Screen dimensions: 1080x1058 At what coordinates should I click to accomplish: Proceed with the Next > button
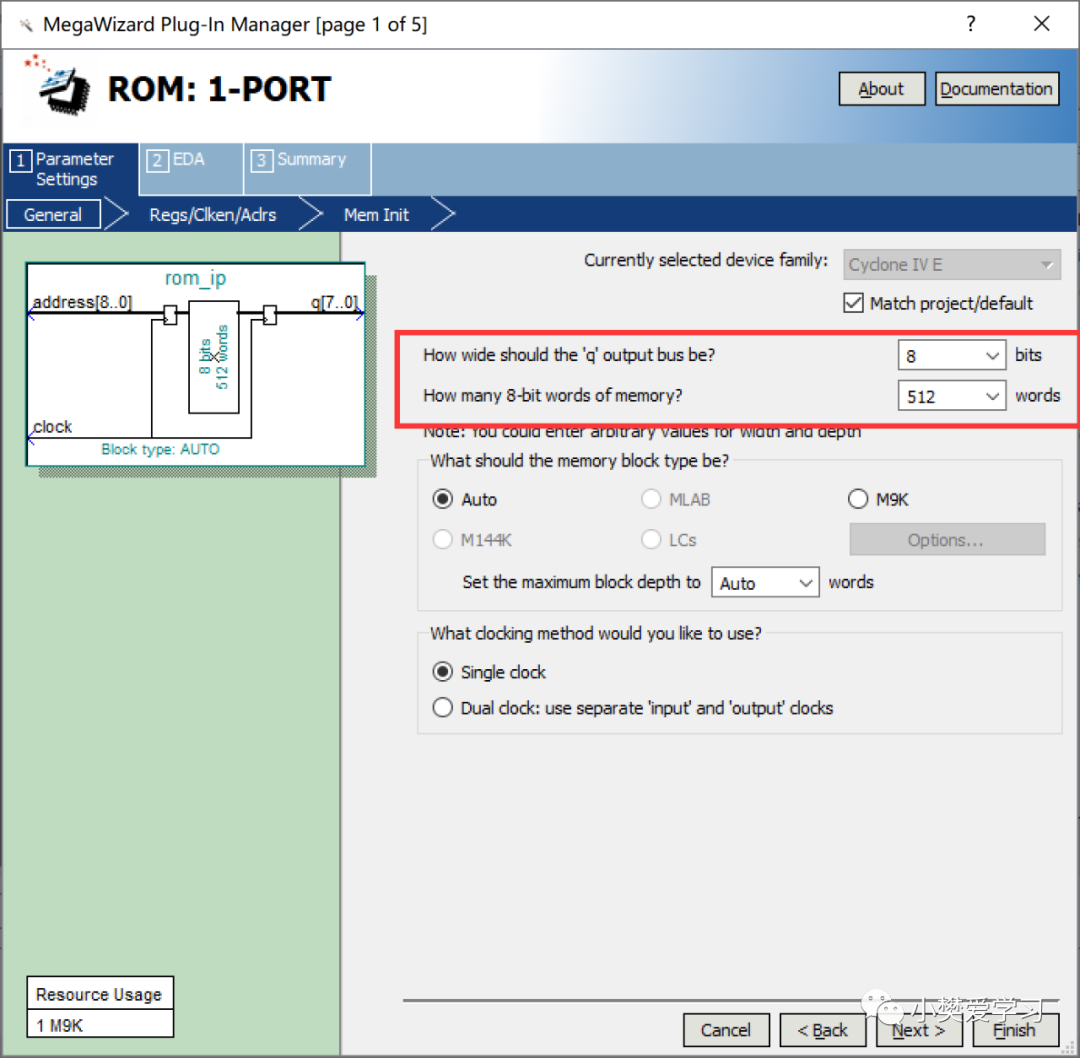pyautogui.click(x=919, y=1030)
